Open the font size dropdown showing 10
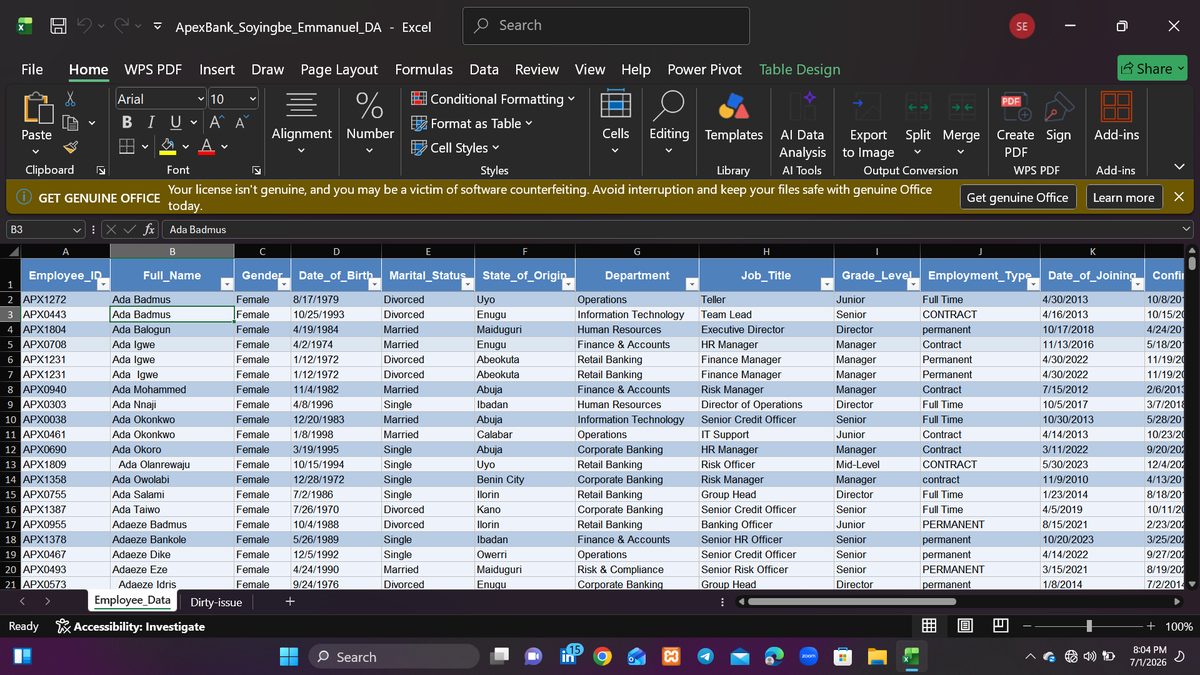Screen dimensions: 1200x675 [x=253, y=99]
